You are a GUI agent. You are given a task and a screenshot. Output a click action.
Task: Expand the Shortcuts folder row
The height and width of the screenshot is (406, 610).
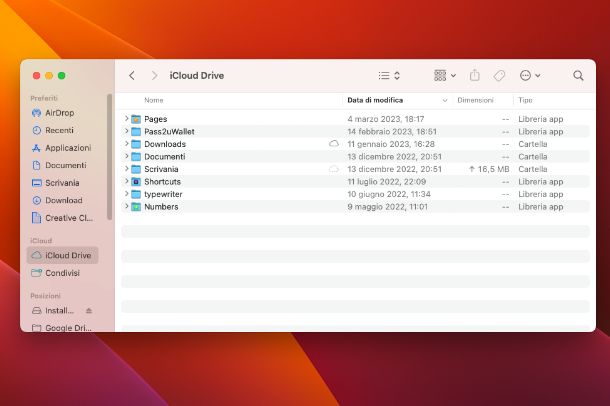pos(126,181)
